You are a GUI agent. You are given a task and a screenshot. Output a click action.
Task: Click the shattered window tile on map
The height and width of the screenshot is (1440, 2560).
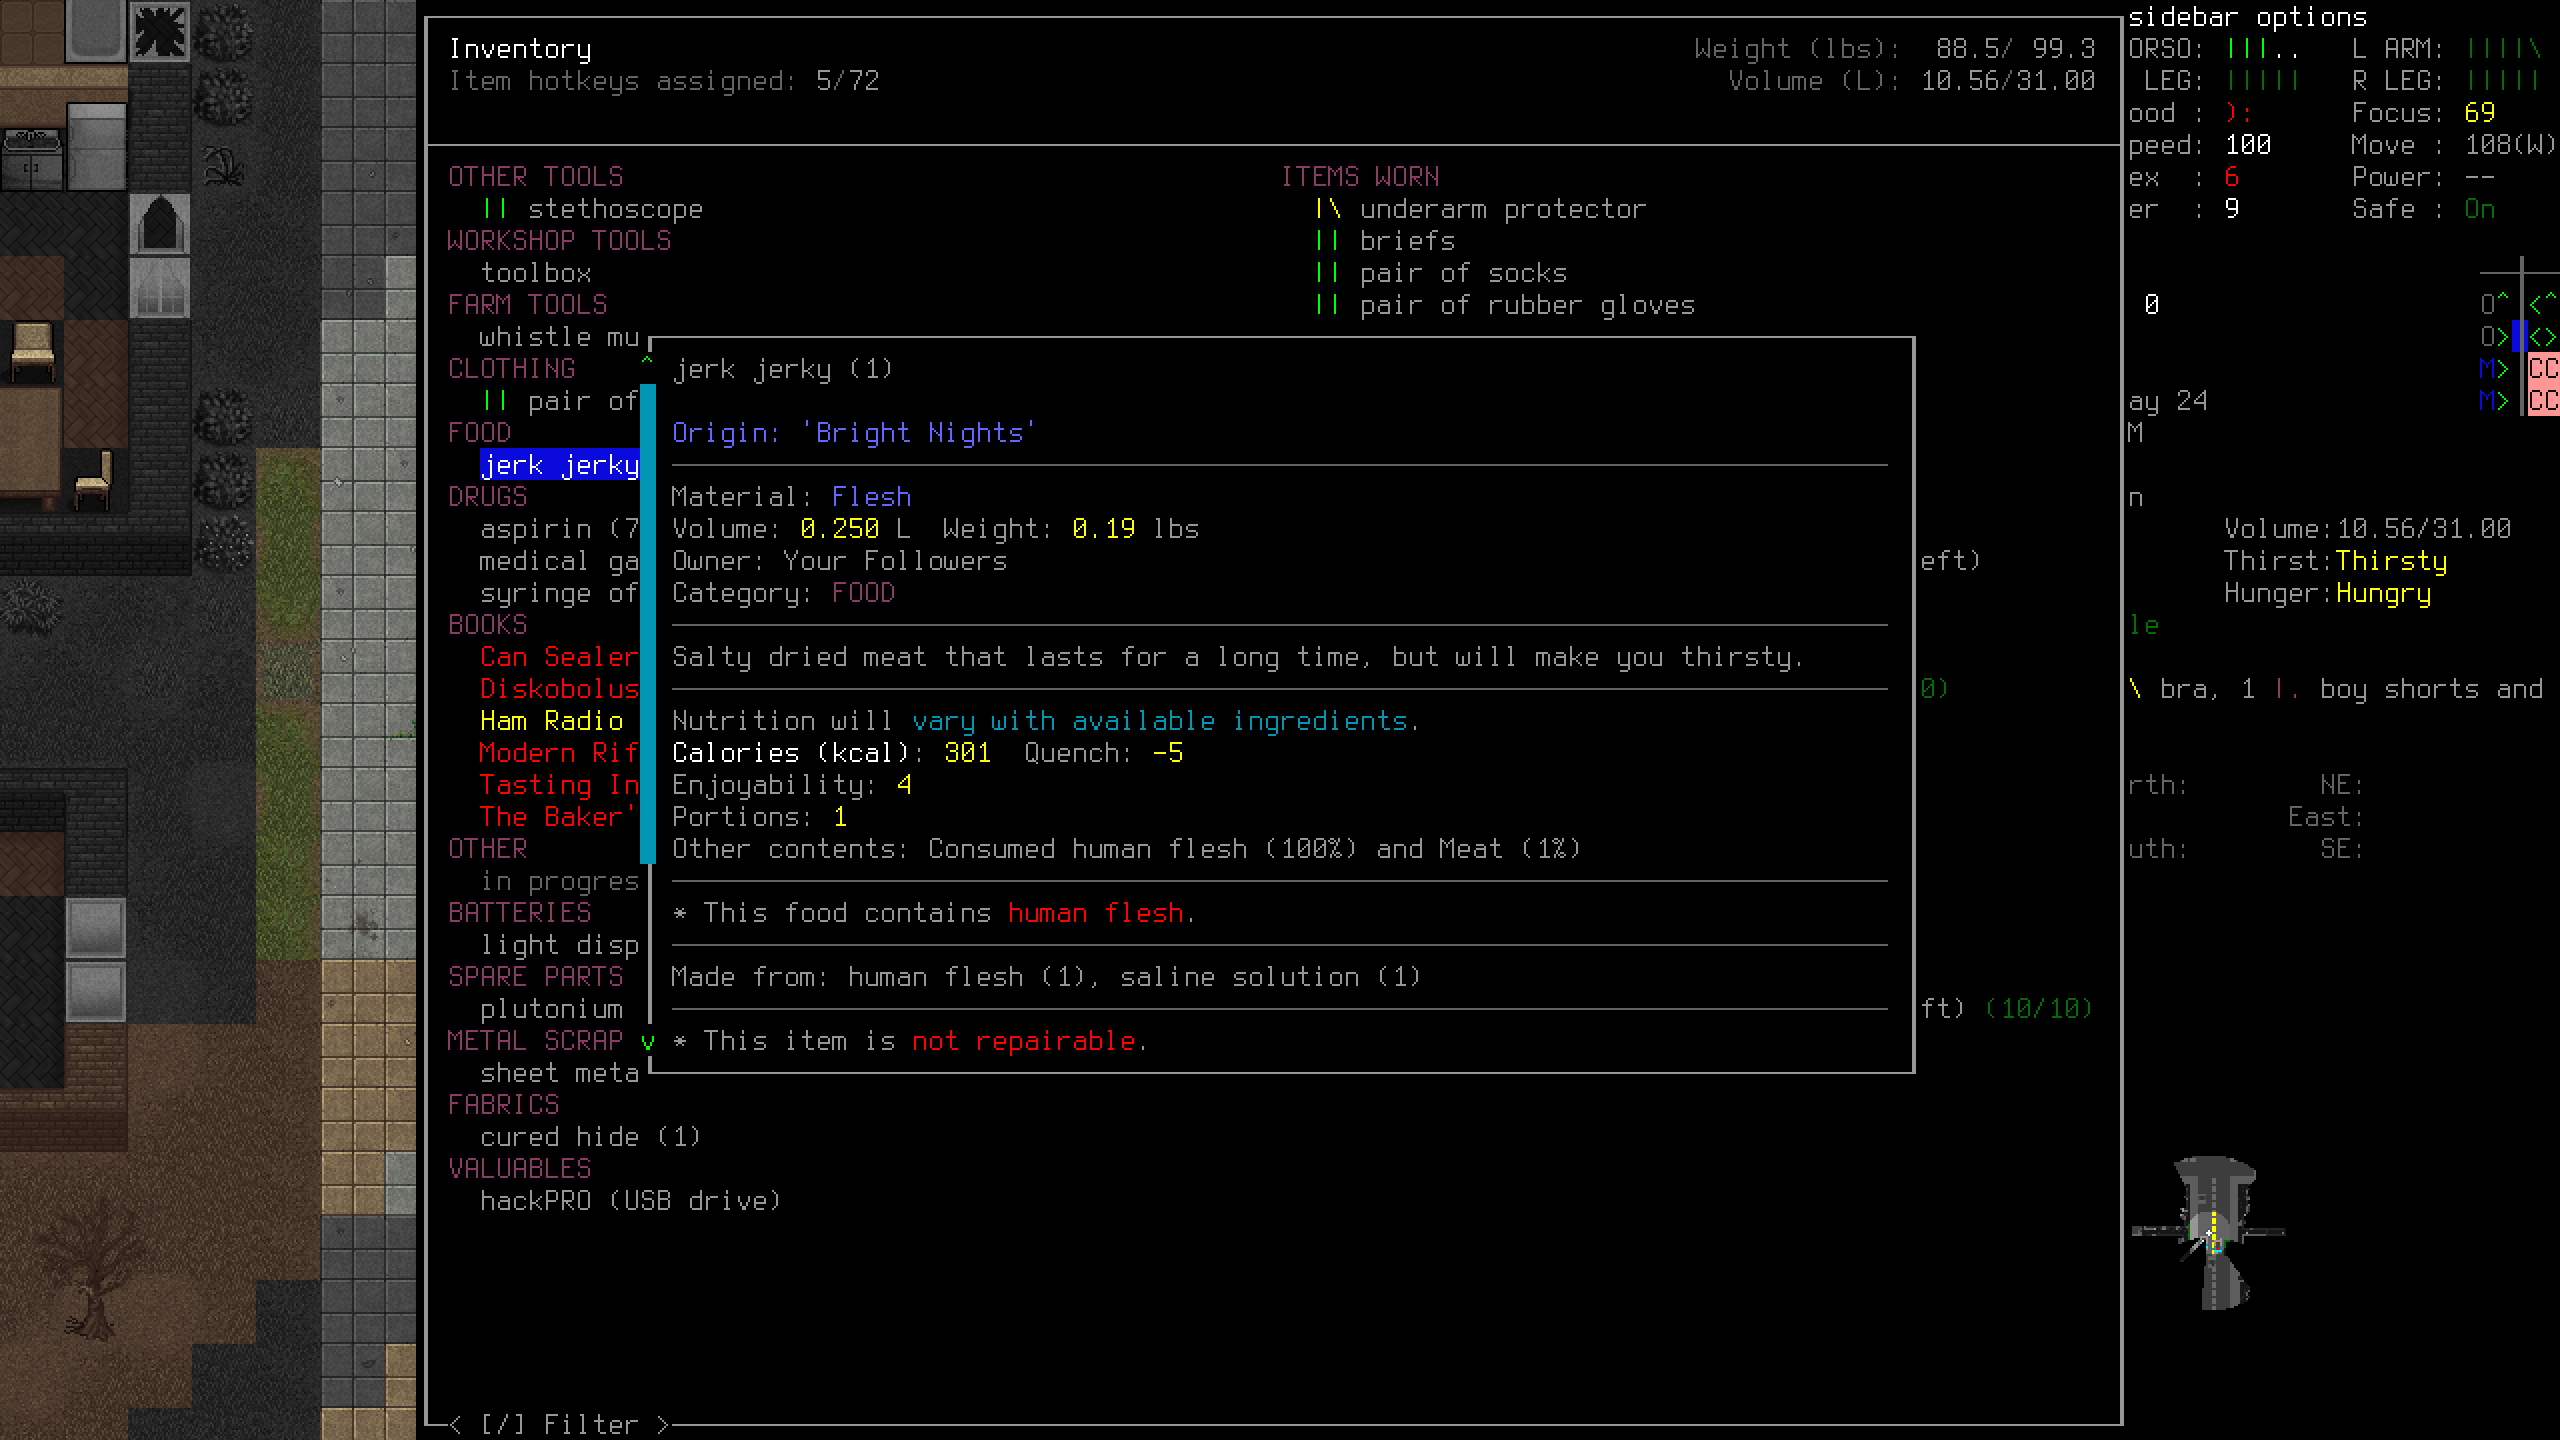tap(159, 31)
